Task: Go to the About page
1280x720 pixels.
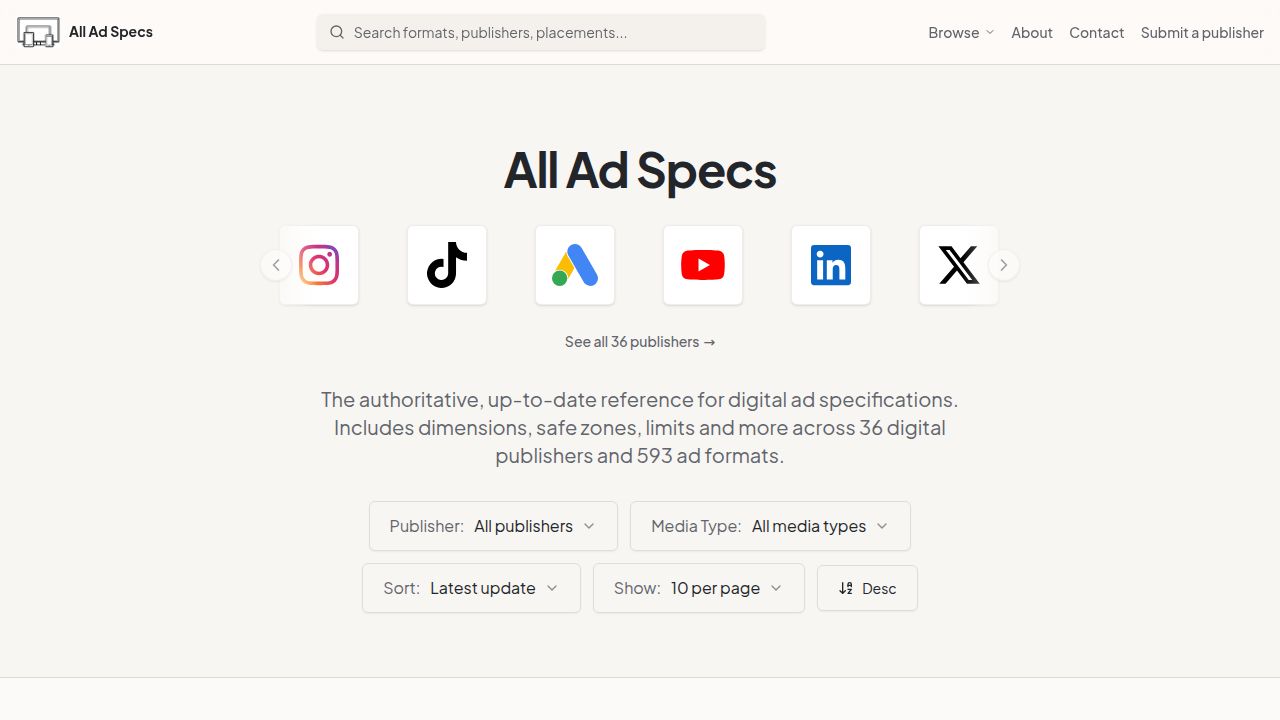Action: click(x=1032, y=32)
